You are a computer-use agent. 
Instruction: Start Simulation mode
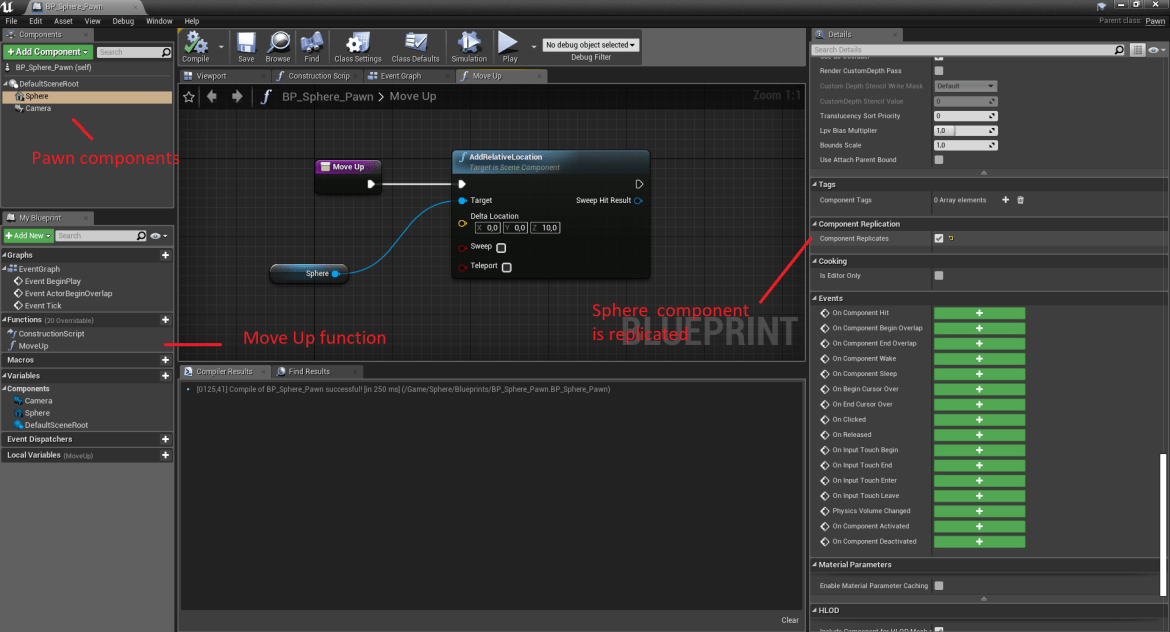tap(468, 45)
